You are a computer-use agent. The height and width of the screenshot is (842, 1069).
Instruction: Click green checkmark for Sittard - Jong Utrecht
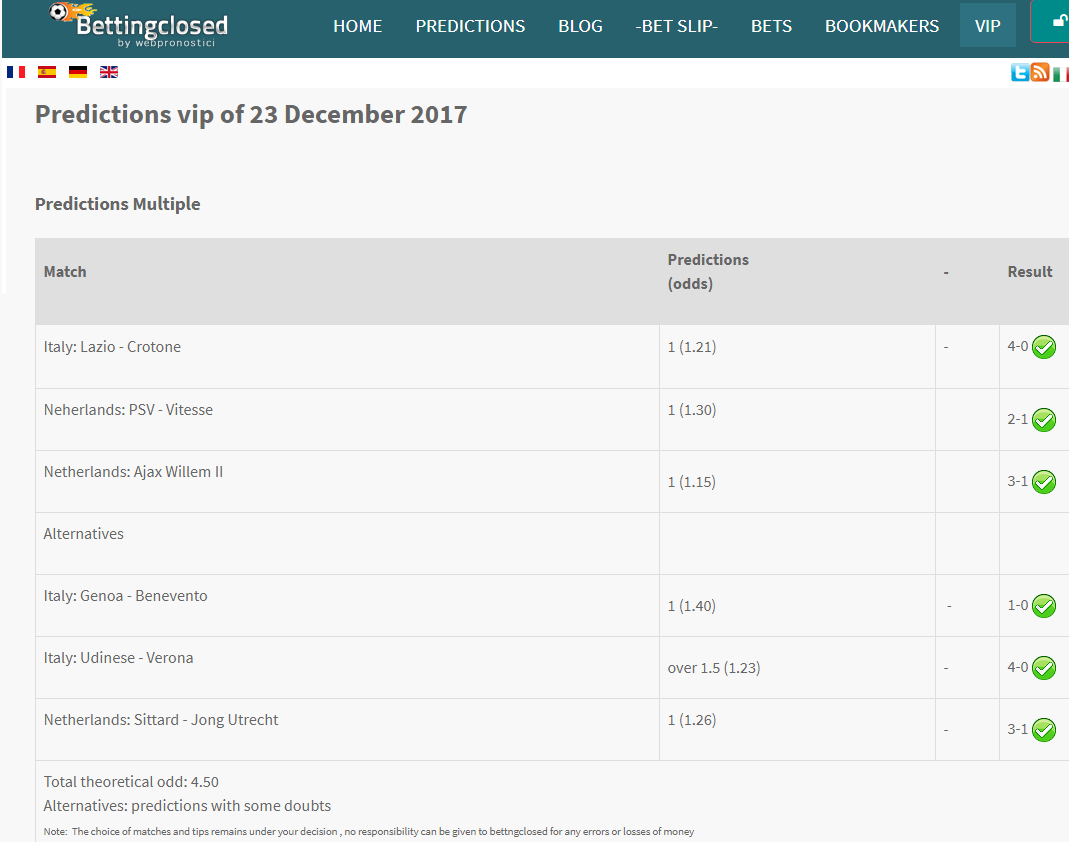coord(1044,730)
